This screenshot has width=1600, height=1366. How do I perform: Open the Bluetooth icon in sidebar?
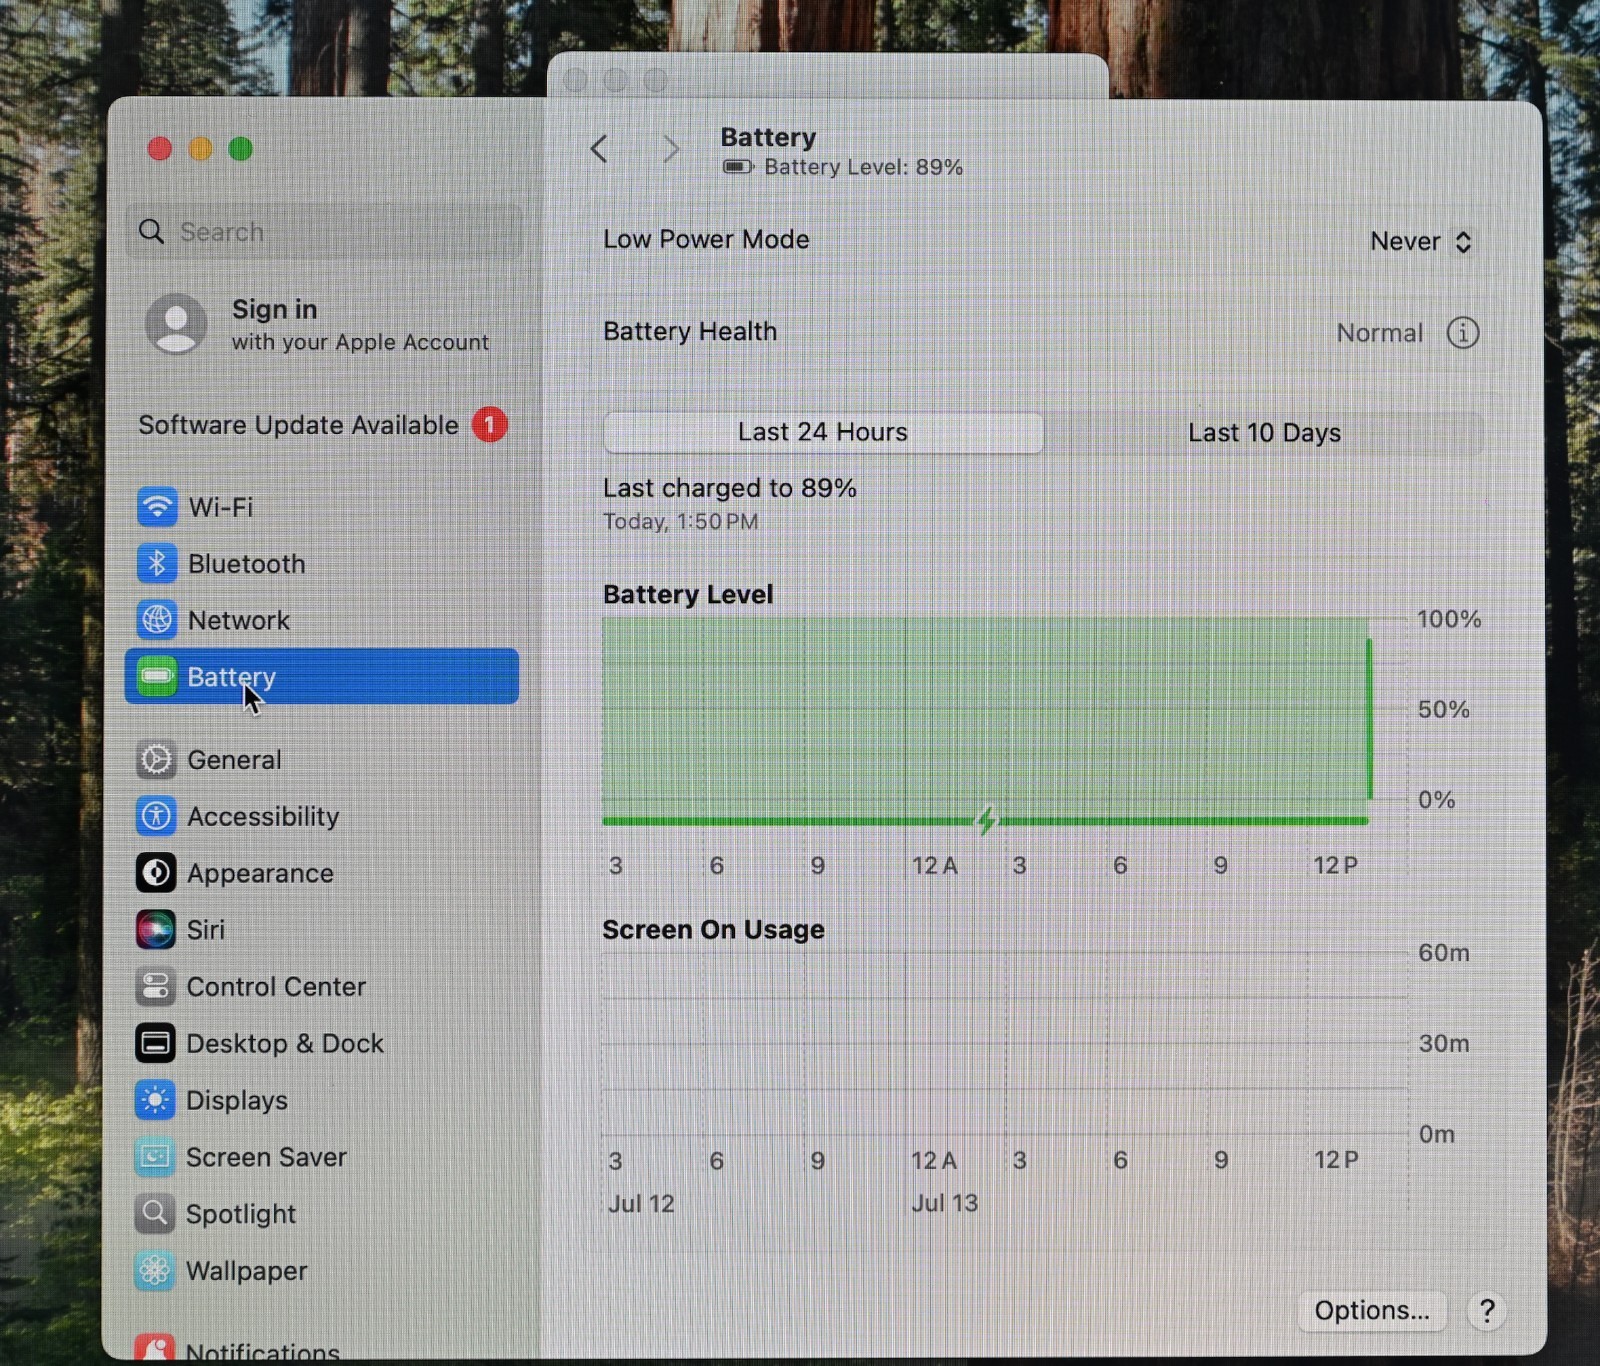pos(157,564)
